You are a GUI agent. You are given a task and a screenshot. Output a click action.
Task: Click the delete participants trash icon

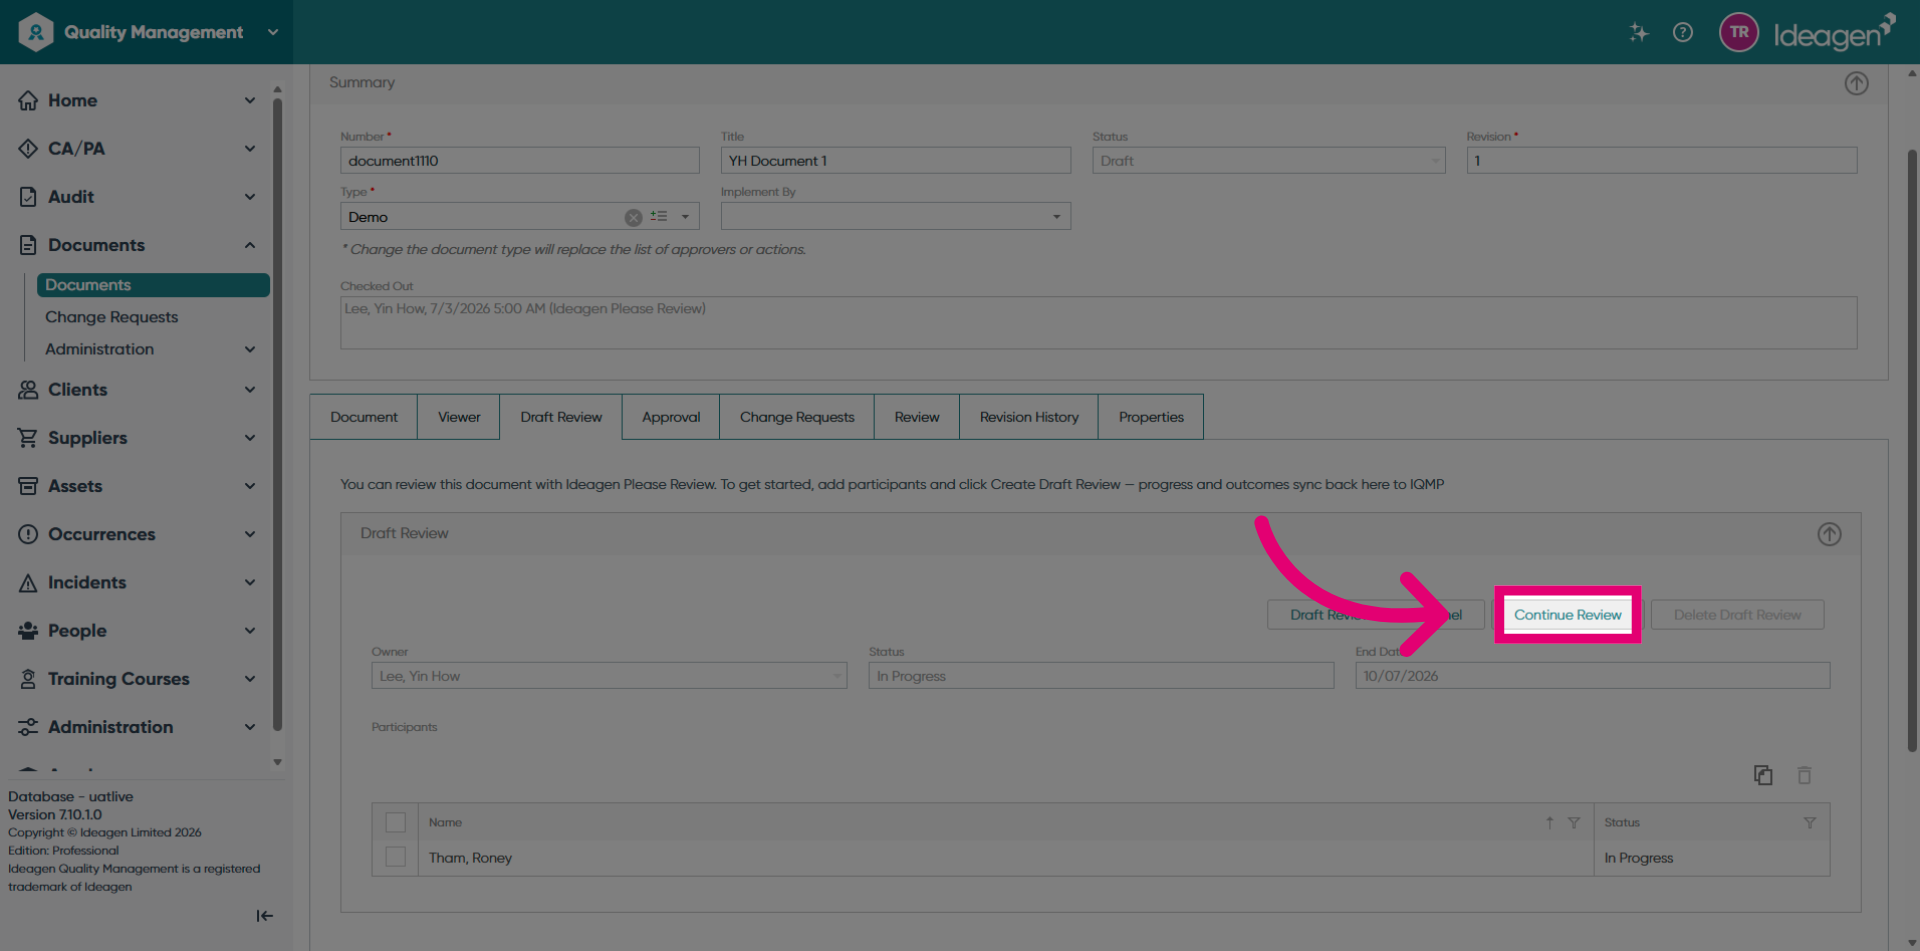pos(1804,775)
